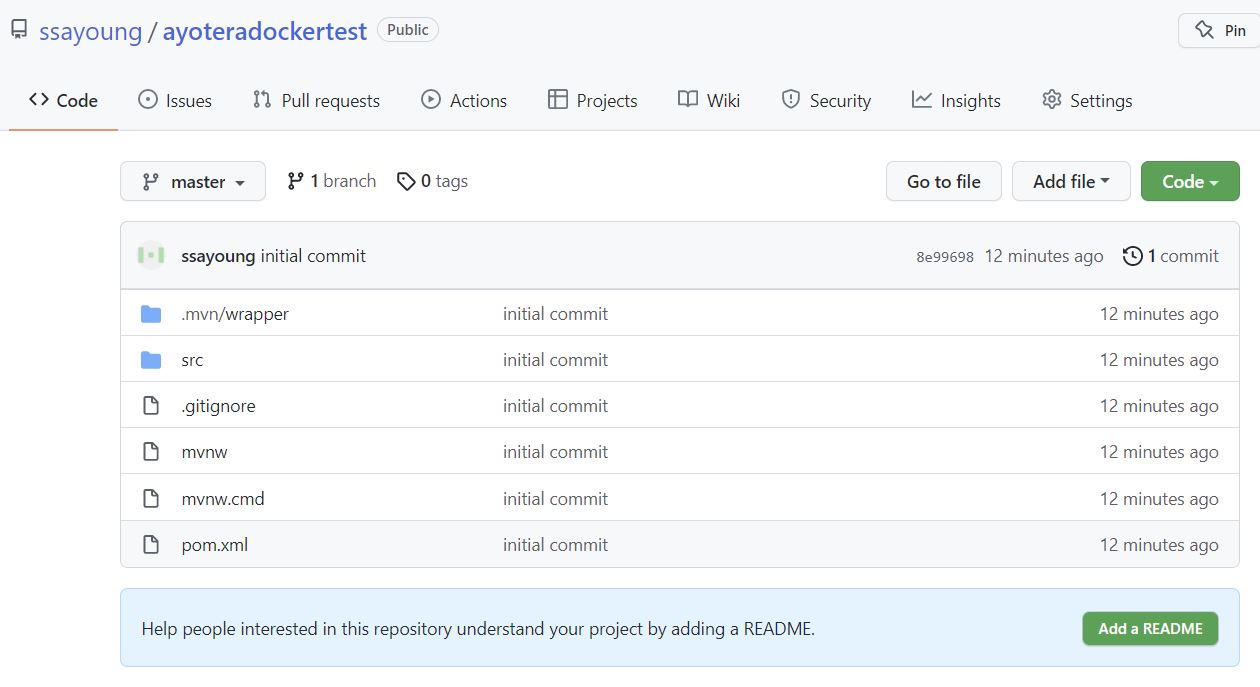Screen dimensions: 1260x687
Task: Open the .gitignore file
Action: 218,406
